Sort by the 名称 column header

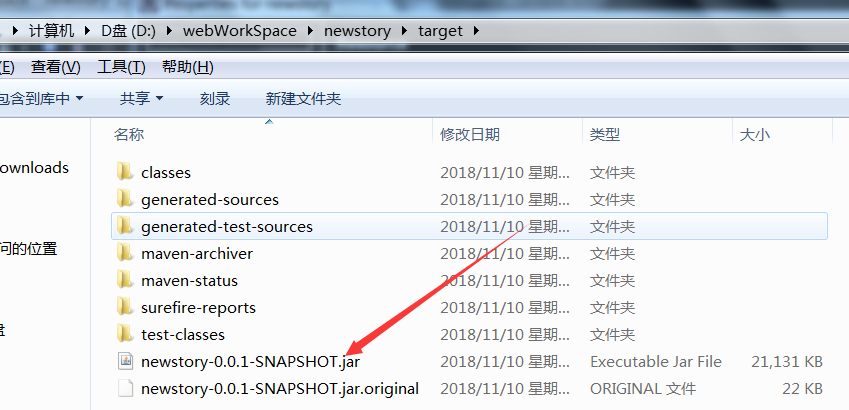point(129,134)
